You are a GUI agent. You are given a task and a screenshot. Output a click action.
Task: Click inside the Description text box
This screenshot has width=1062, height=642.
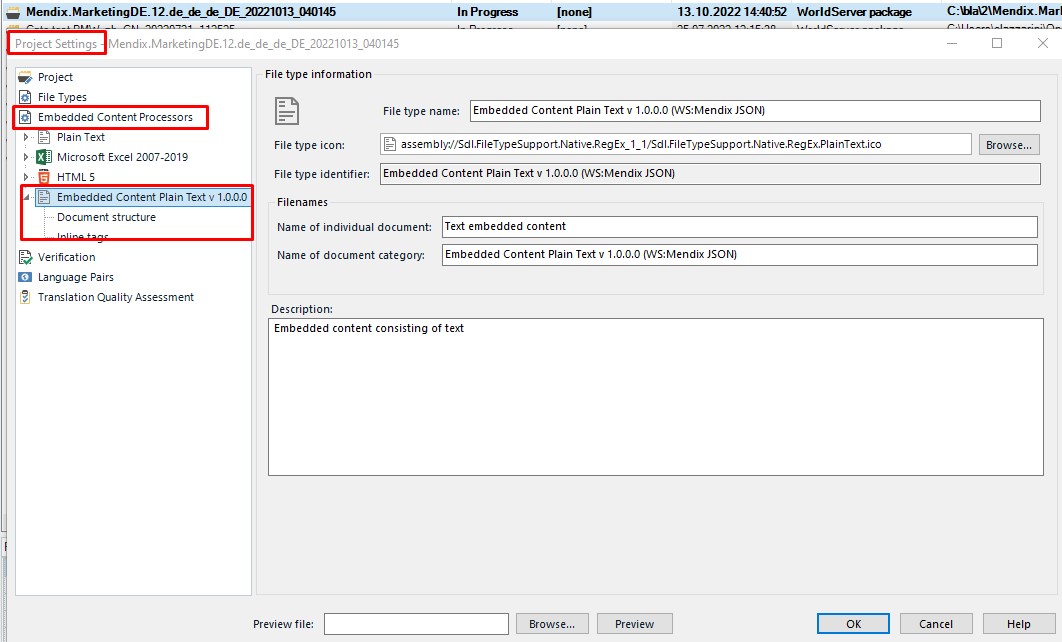coord(655,396)
